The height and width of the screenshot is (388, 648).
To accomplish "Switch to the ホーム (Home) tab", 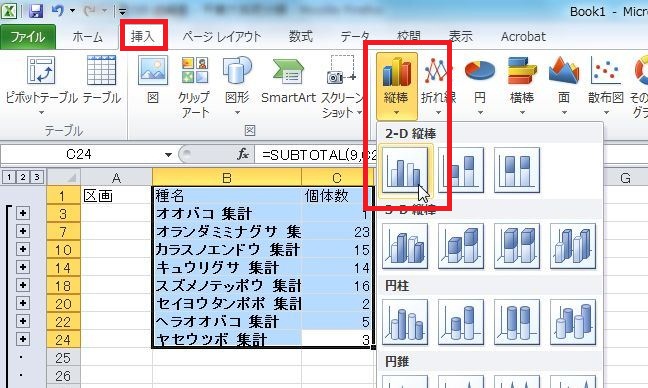I will pos(87,37).
